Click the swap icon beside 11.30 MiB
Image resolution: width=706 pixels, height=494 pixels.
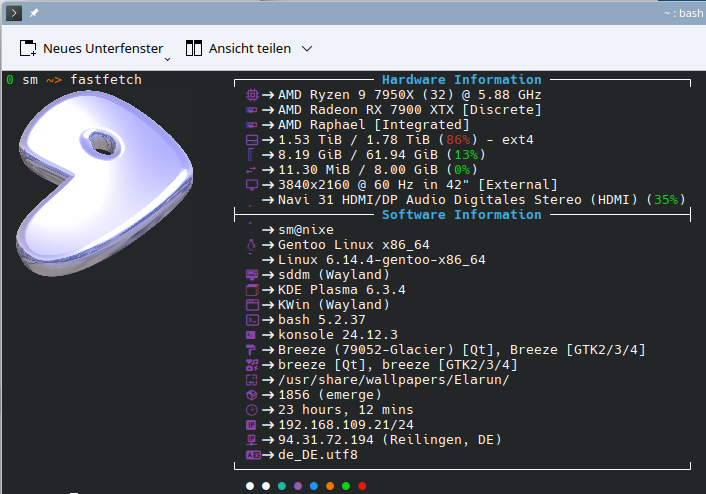click(x=251, y=170)
